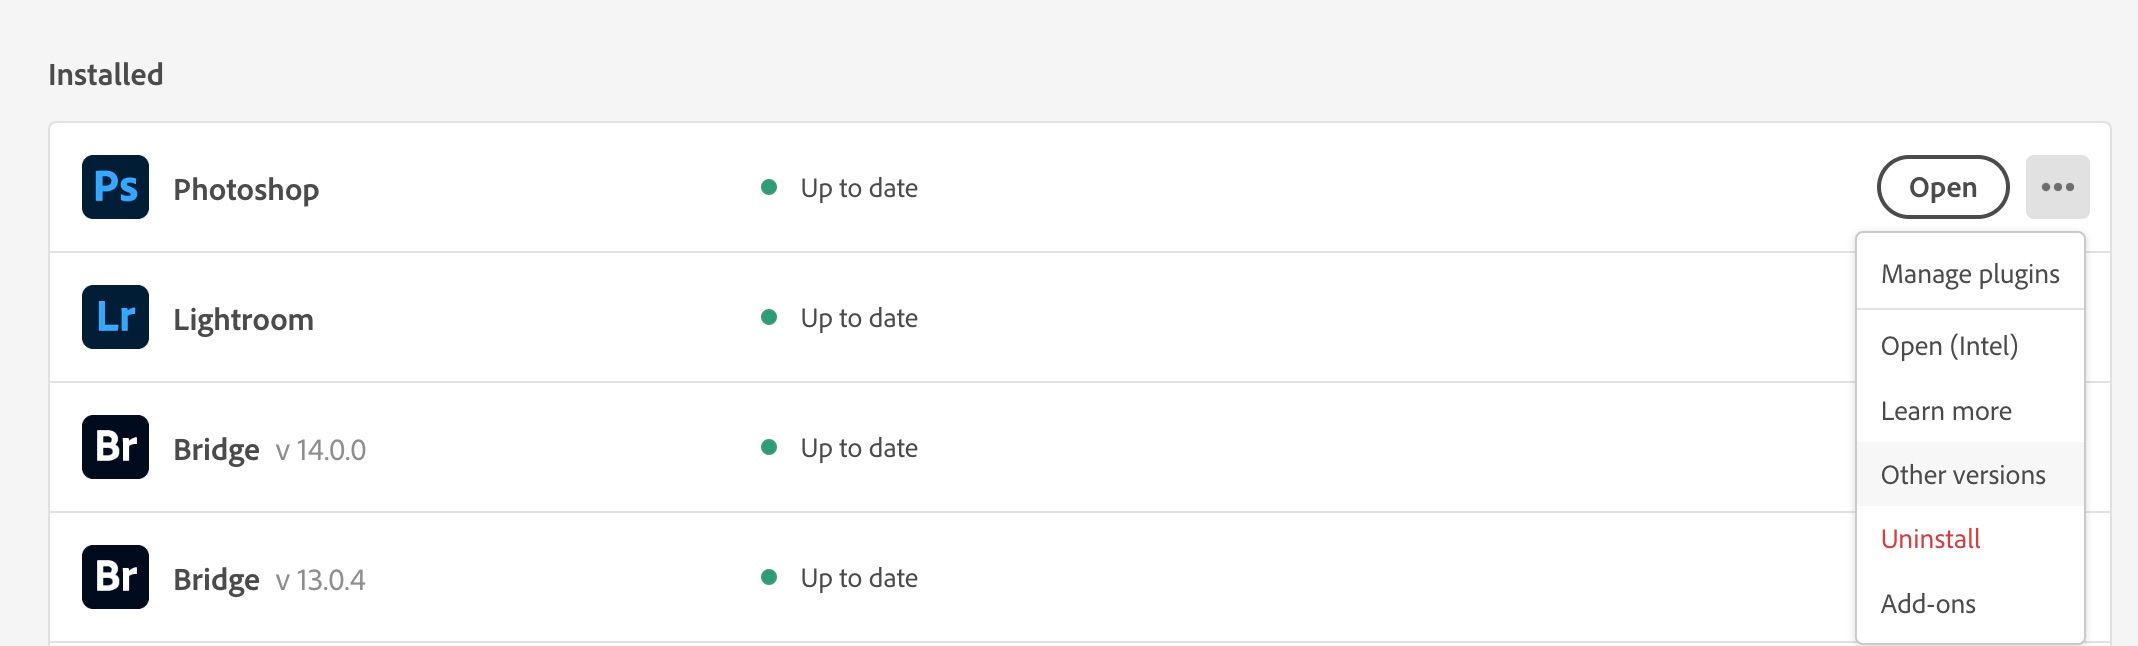
Task: Click the Photoshop app icon
Action: (x=115, y=187)
